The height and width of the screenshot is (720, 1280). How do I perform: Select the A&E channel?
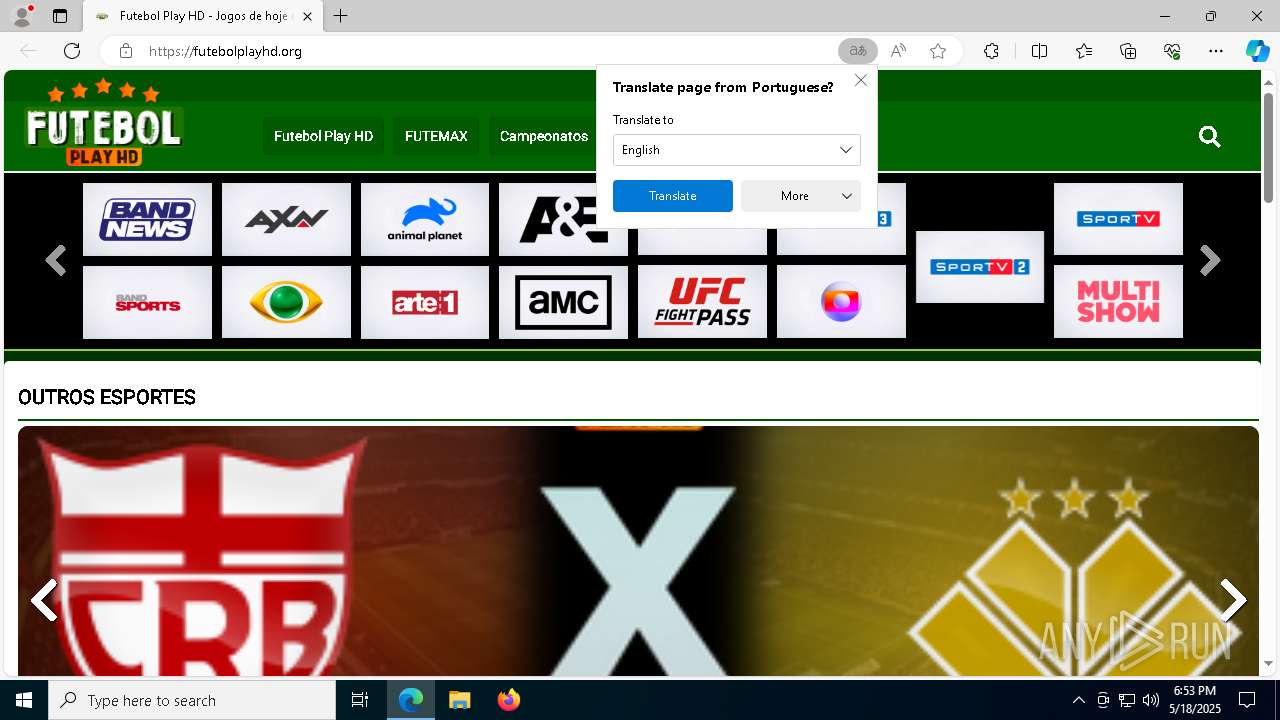coord(563,219)
